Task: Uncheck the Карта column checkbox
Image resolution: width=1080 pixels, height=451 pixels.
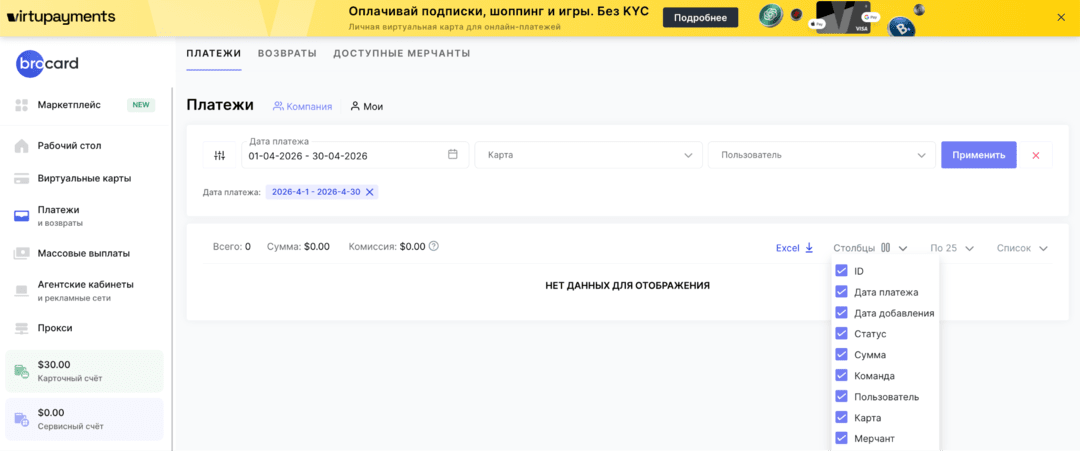Action: 841,417
